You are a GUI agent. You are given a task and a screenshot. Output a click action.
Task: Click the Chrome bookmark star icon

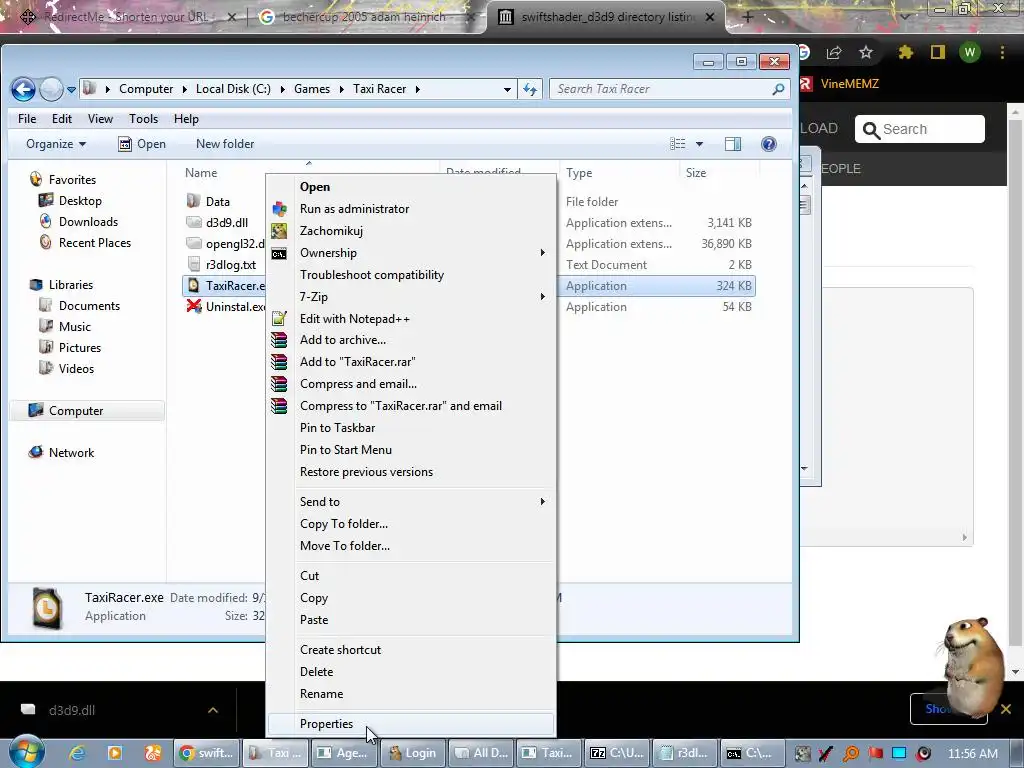866,52
